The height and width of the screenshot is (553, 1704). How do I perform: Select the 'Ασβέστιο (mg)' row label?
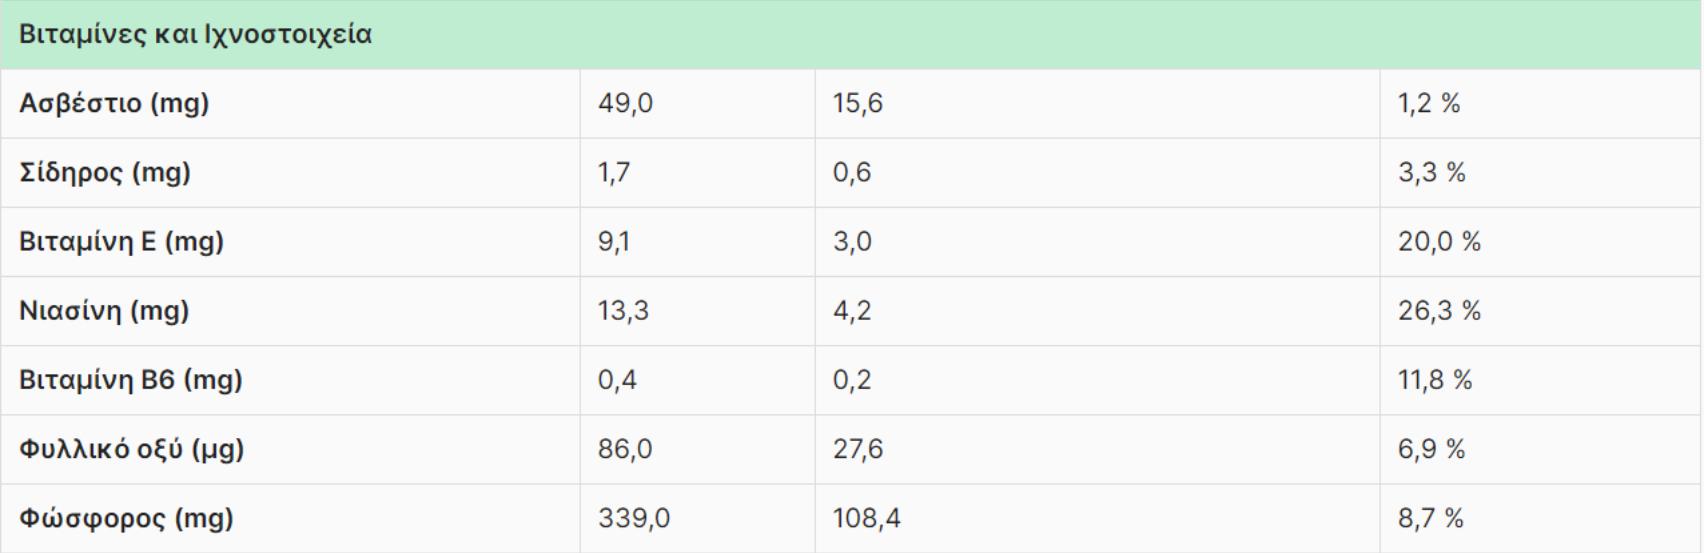114,104
